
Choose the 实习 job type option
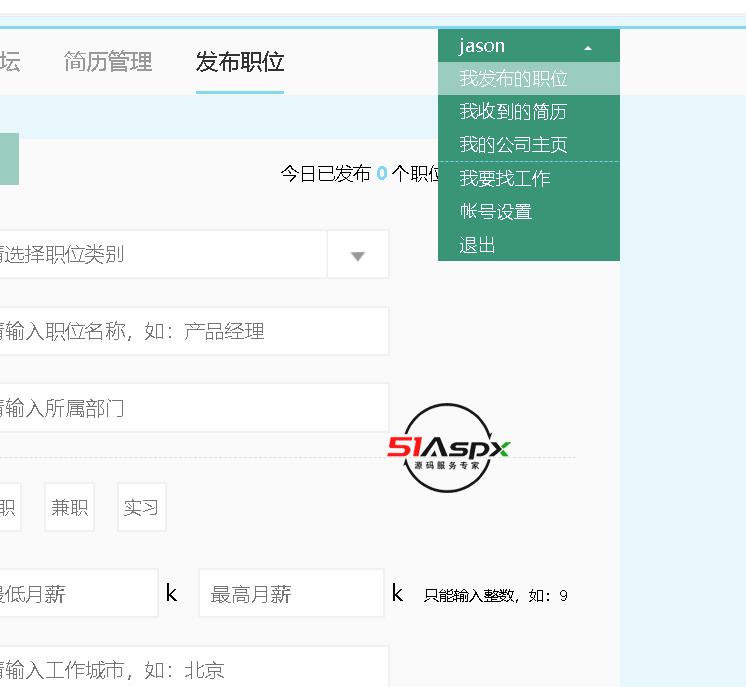[141, 508]
